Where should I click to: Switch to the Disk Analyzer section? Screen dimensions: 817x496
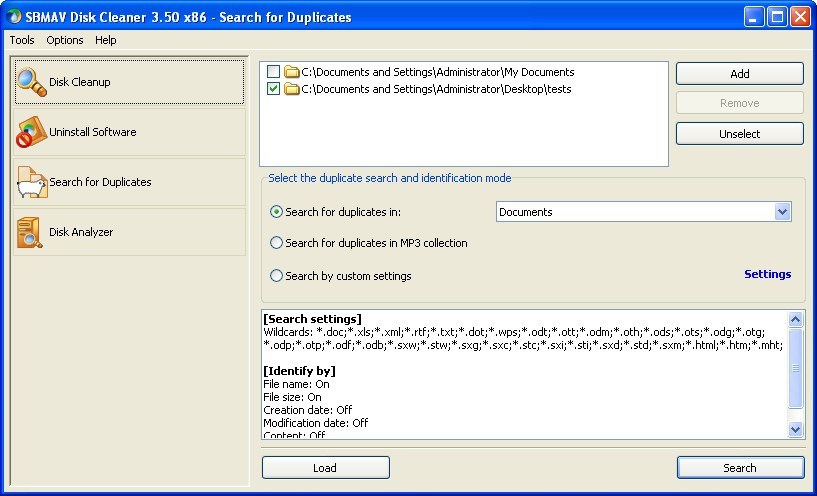(x=129, y=232)
